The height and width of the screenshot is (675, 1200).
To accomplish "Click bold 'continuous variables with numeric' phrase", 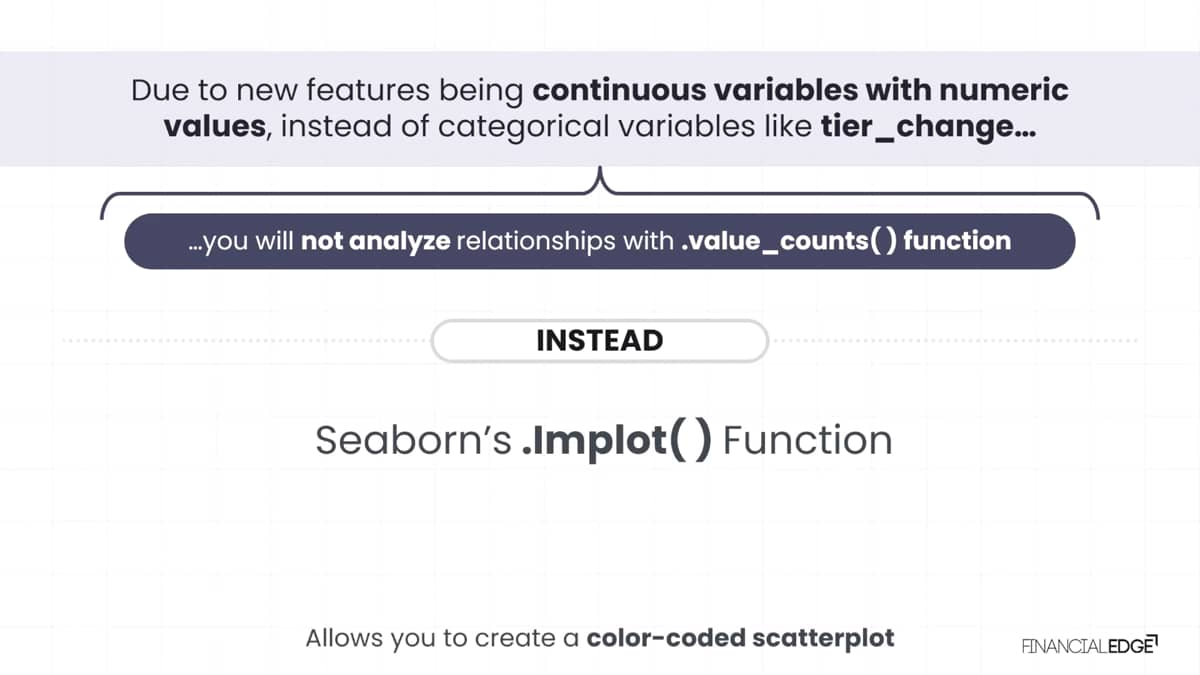I will pos(801,91).
